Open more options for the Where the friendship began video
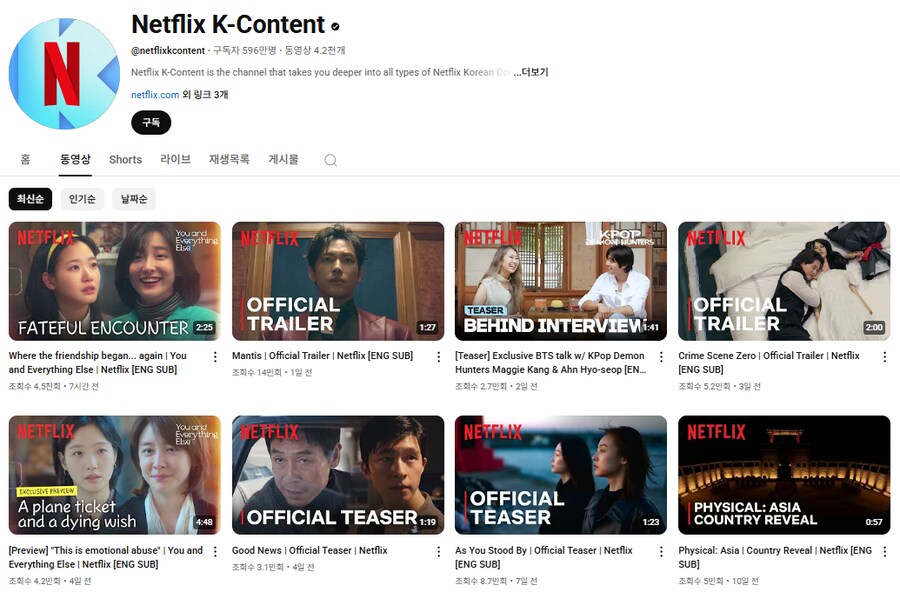Image resolution: width=900 pixels, height=592 pixels. coord(215,357)
